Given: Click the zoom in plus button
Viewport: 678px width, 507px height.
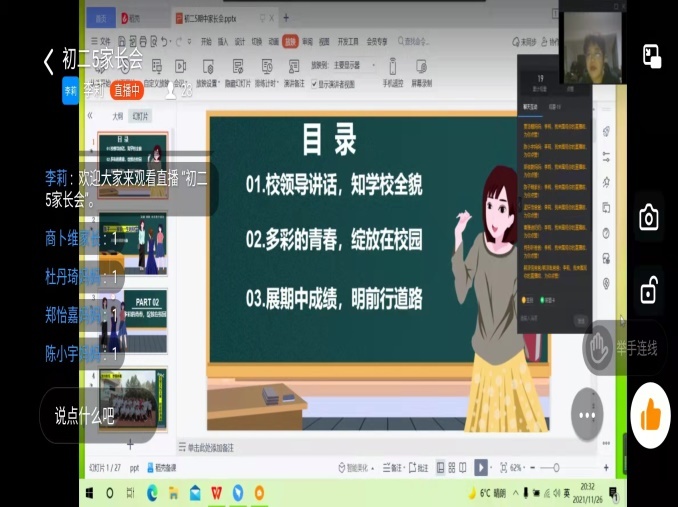Looking at the screenshot, I should click(x=606, y=468).
